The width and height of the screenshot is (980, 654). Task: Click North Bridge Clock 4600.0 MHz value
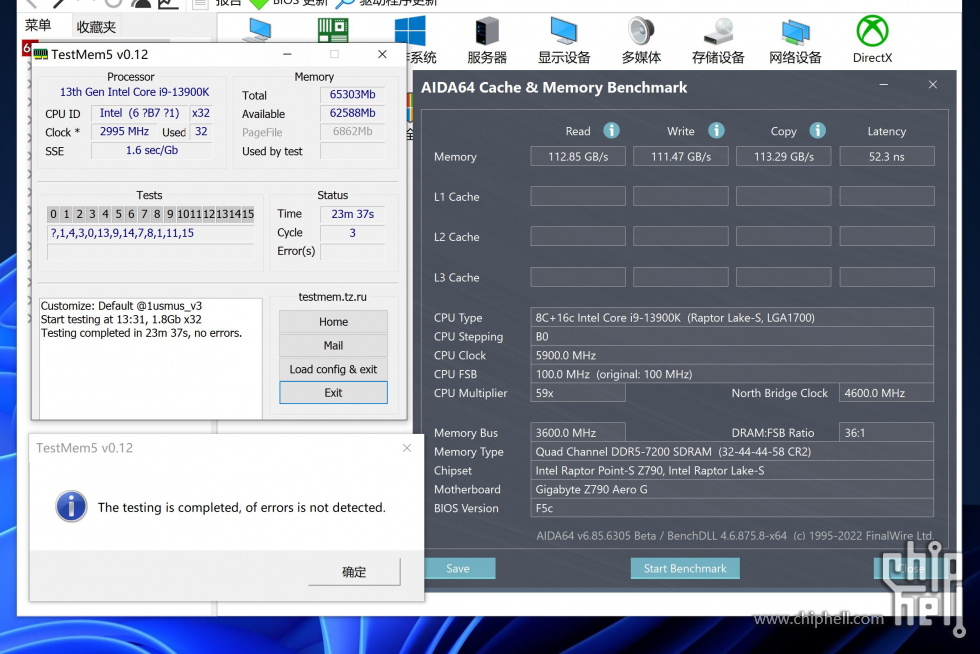click(886, 393)
